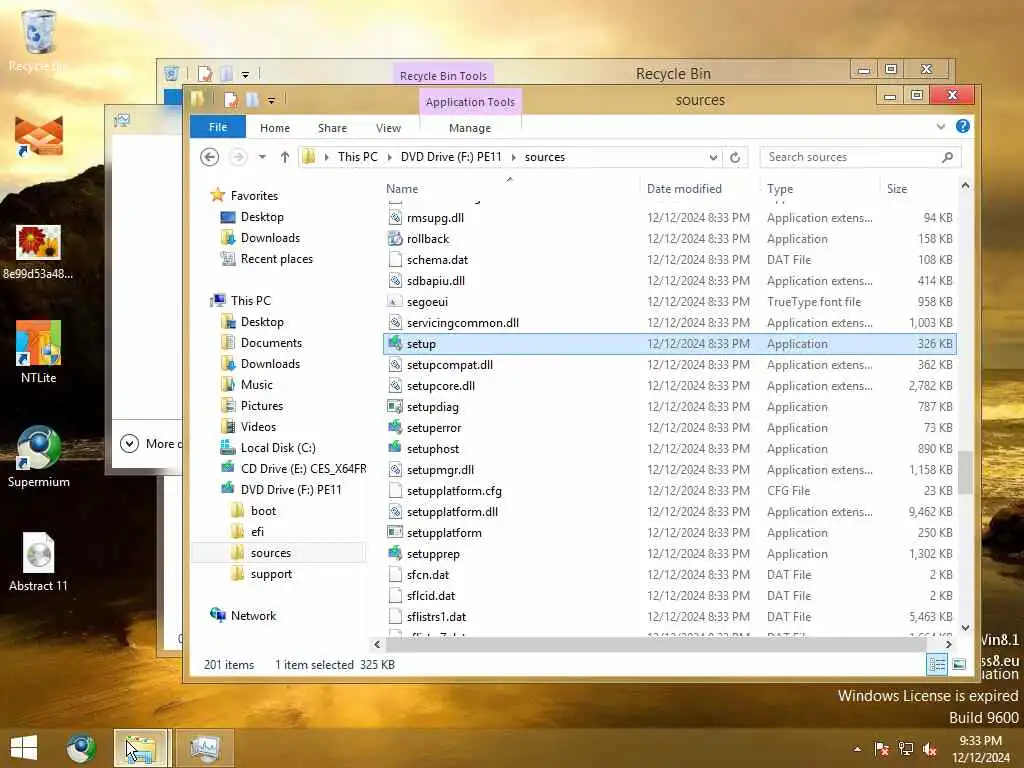Open Documents in navigation pane
1024x768 pixels.
pos(271,342)
